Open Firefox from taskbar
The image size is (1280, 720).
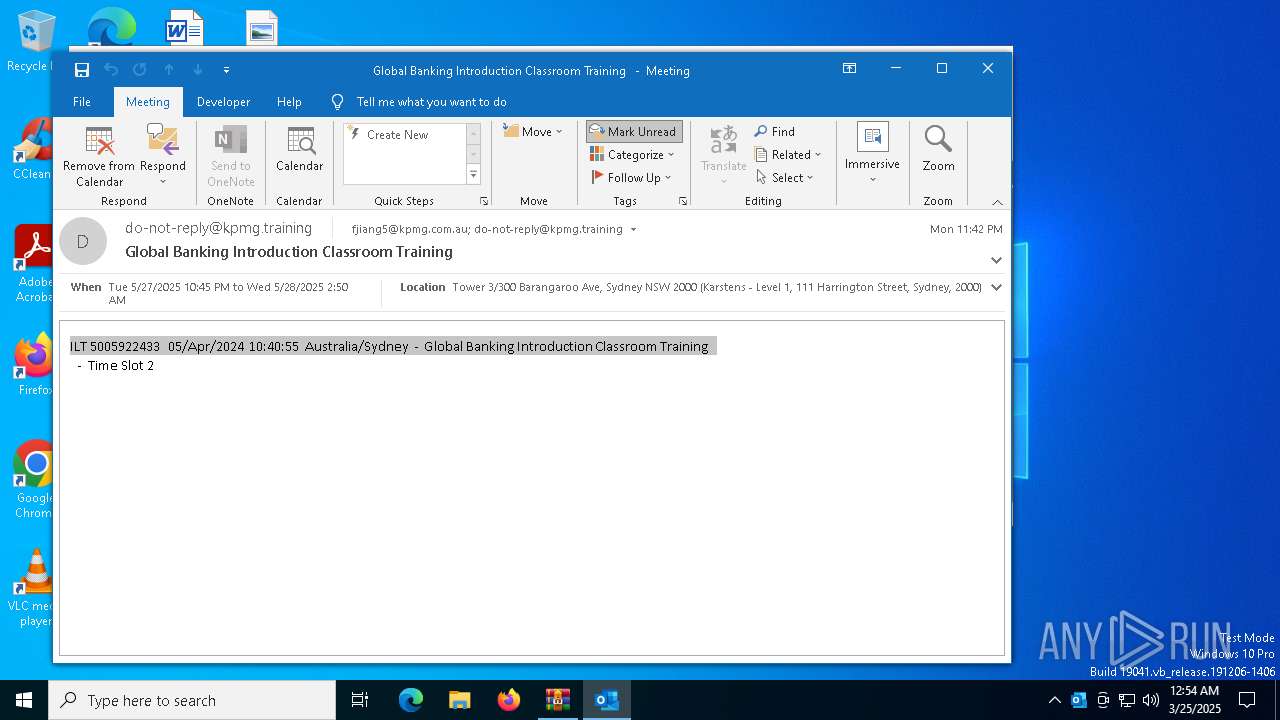click(x=508, y=700)
